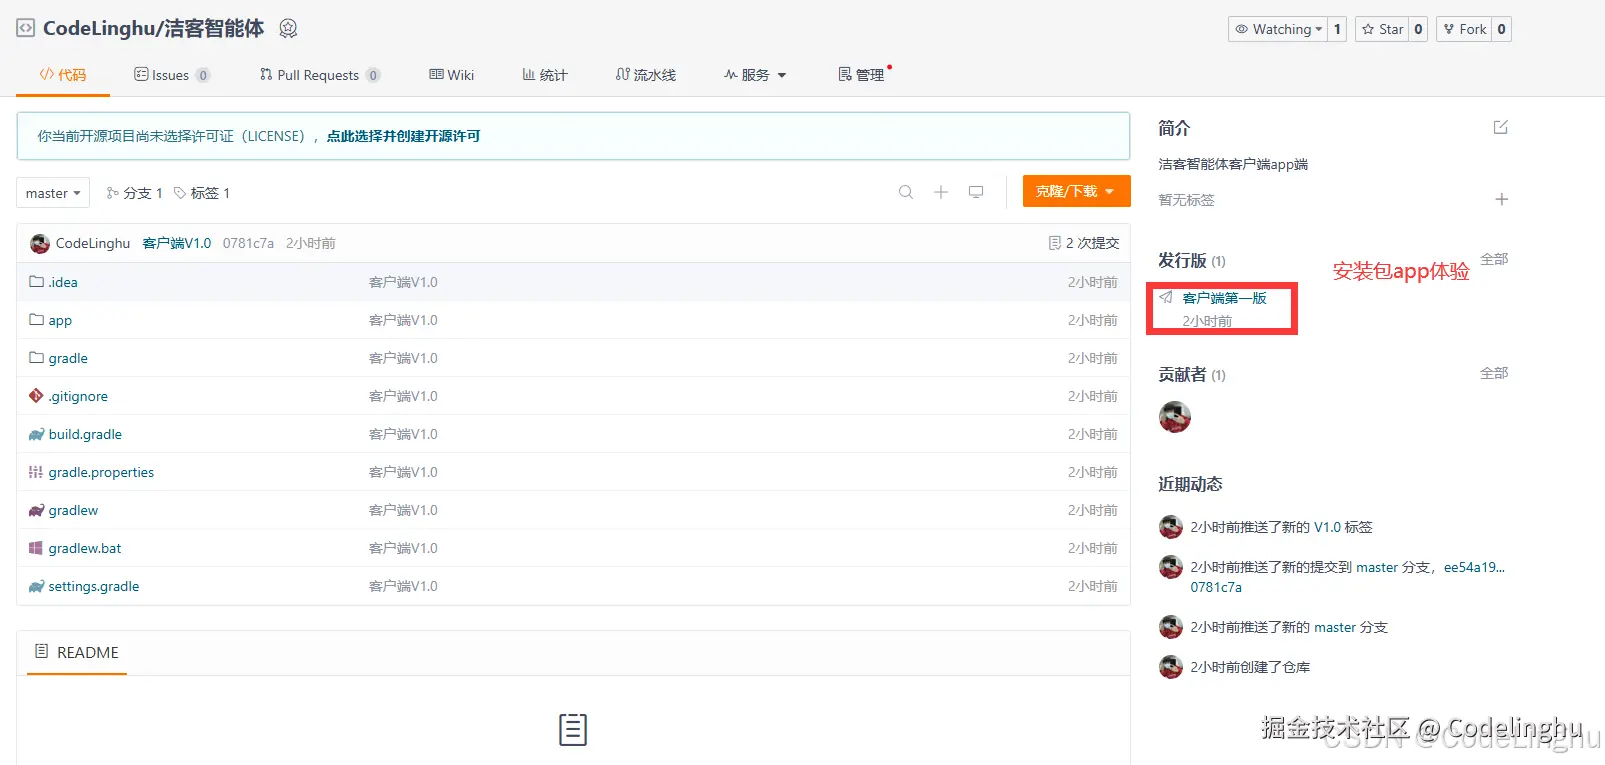Open the settings.gradle file

(x=94, y=586)
